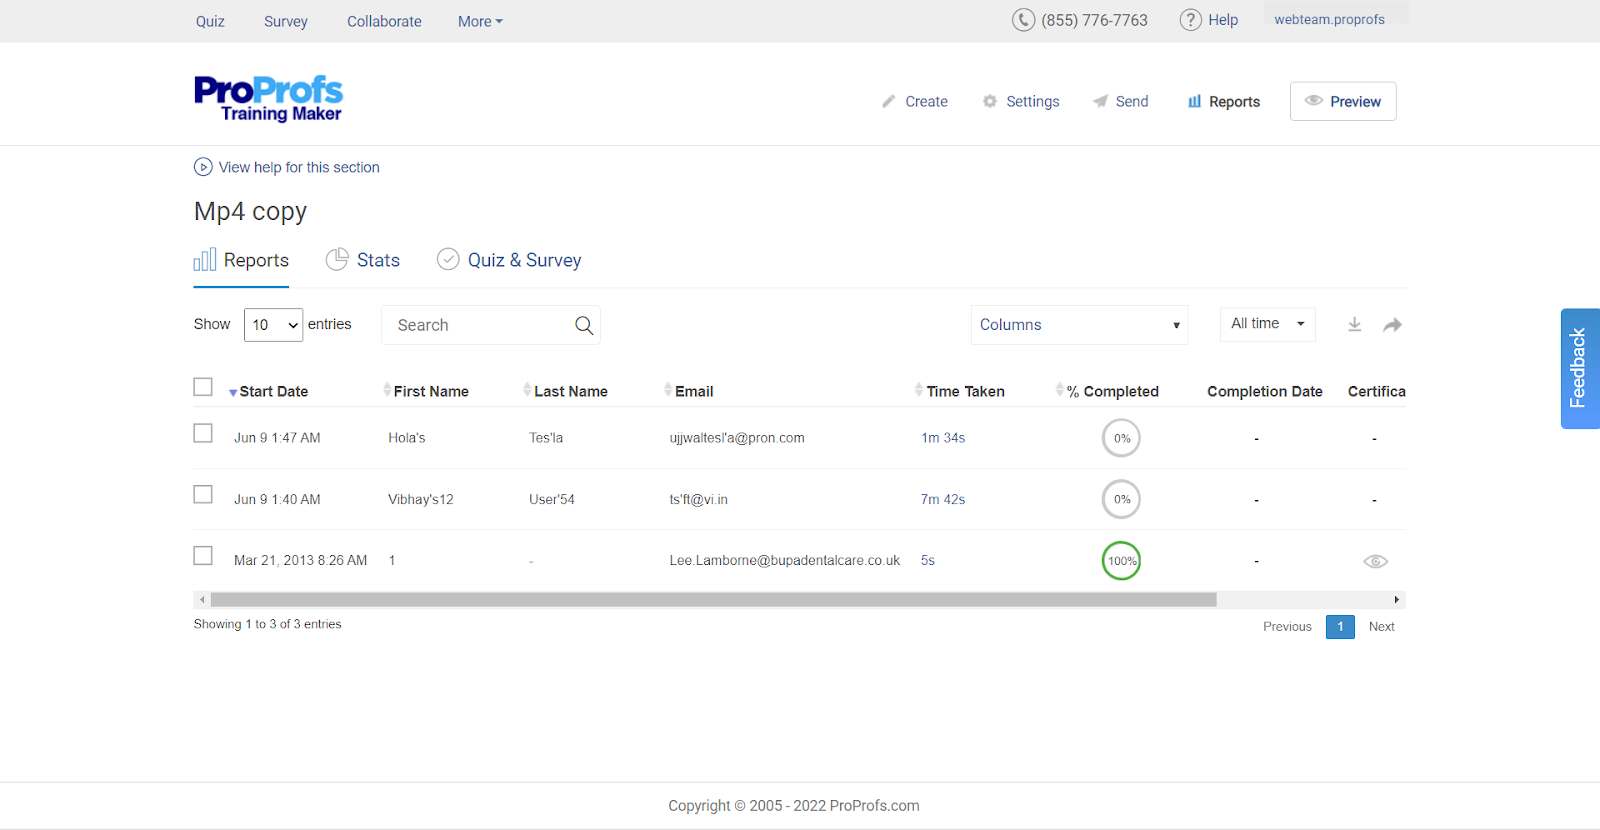
Task: Click email ujjwaltesl'a@pron.com
Action: 737,438
